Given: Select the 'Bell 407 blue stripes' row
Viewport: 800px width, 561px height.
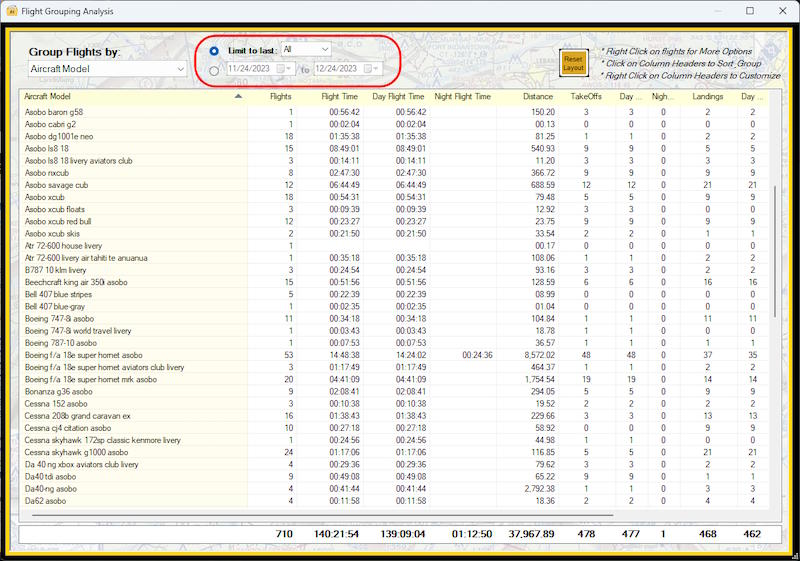Looking at the screenshot, I should 393,294.
